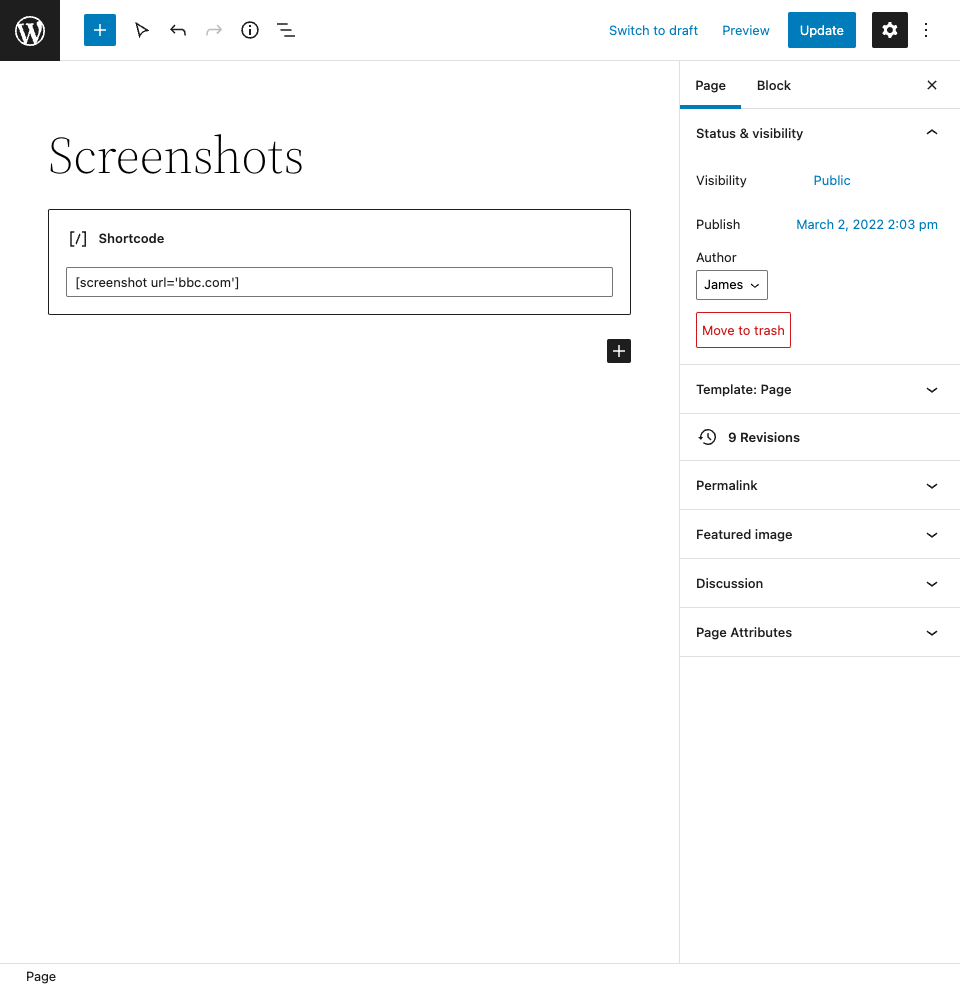Expand the Template: Page section

click(x=932, y=390)
